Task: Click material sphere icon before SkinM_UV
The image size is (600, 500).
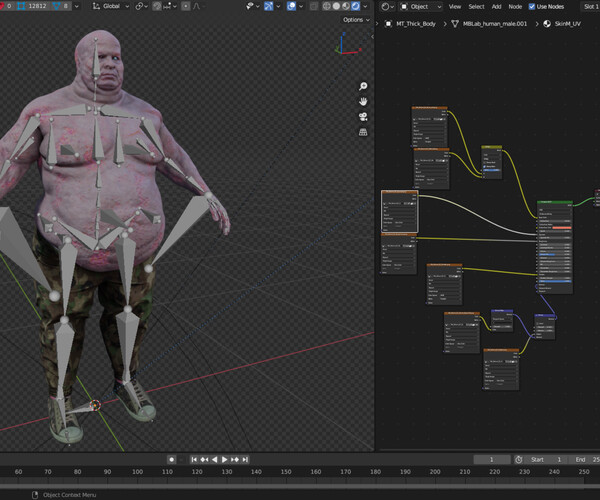Action: coord(547,24)
